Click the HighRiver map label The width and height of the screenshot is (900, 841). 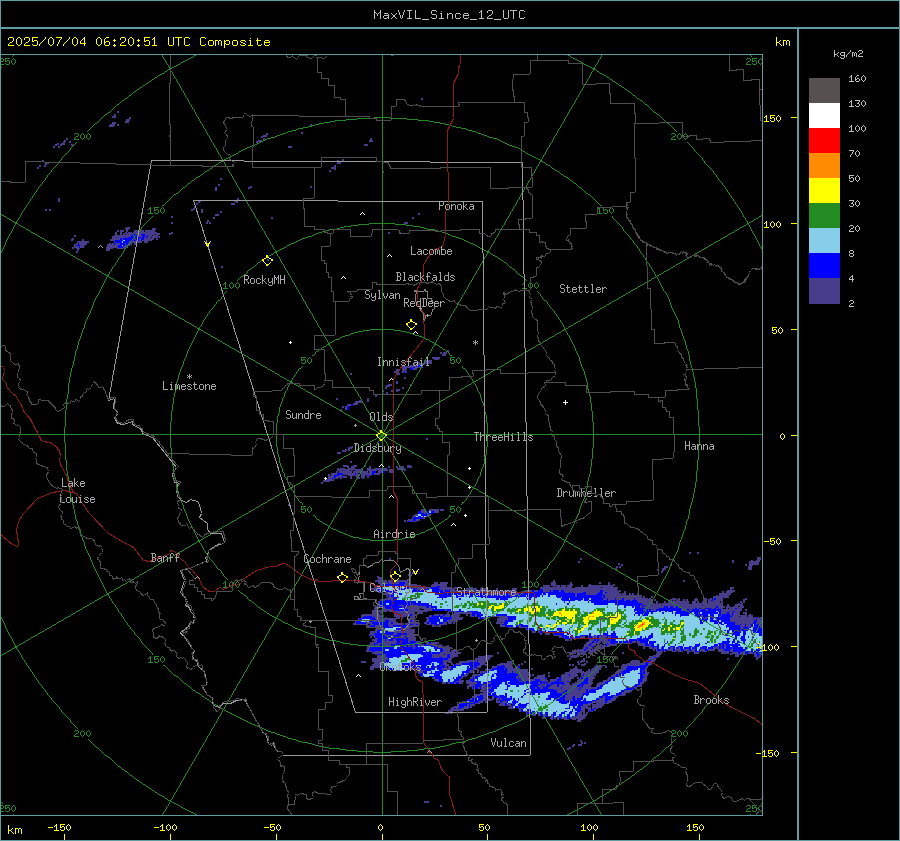point(415,702)
